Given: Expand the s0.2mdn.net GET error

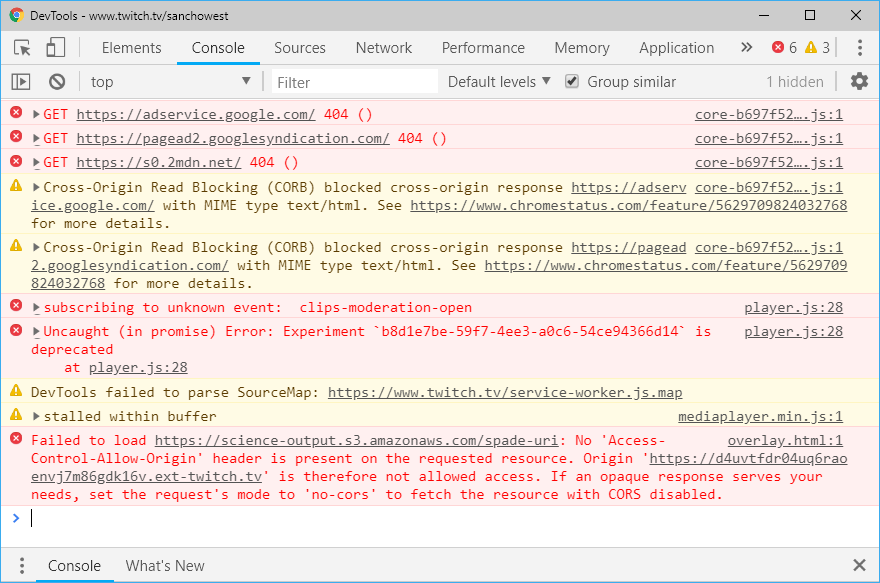Looking at the screenshot, I should point(36,163).
